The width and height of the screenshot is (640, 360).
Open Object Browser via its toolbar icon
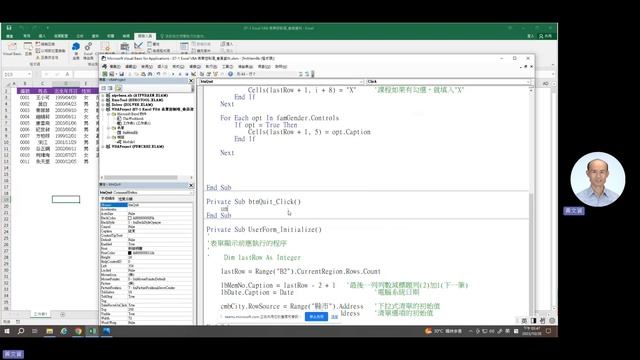215,74
